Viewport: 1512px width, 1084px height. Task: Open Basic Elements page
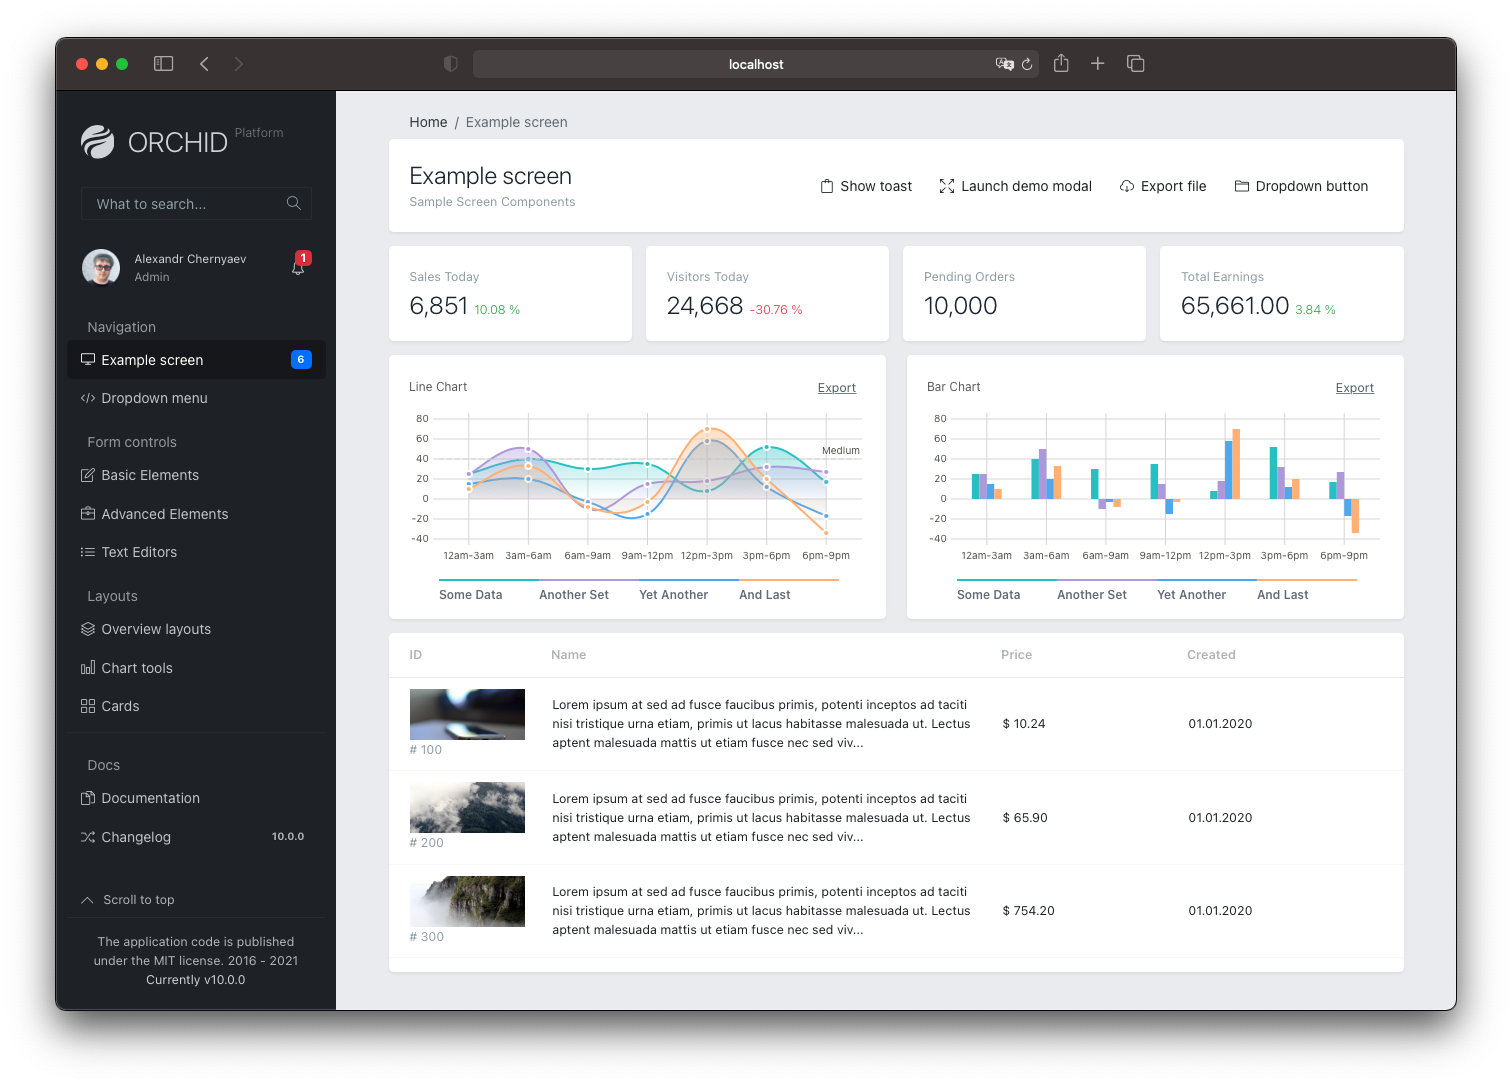(196, 475)
